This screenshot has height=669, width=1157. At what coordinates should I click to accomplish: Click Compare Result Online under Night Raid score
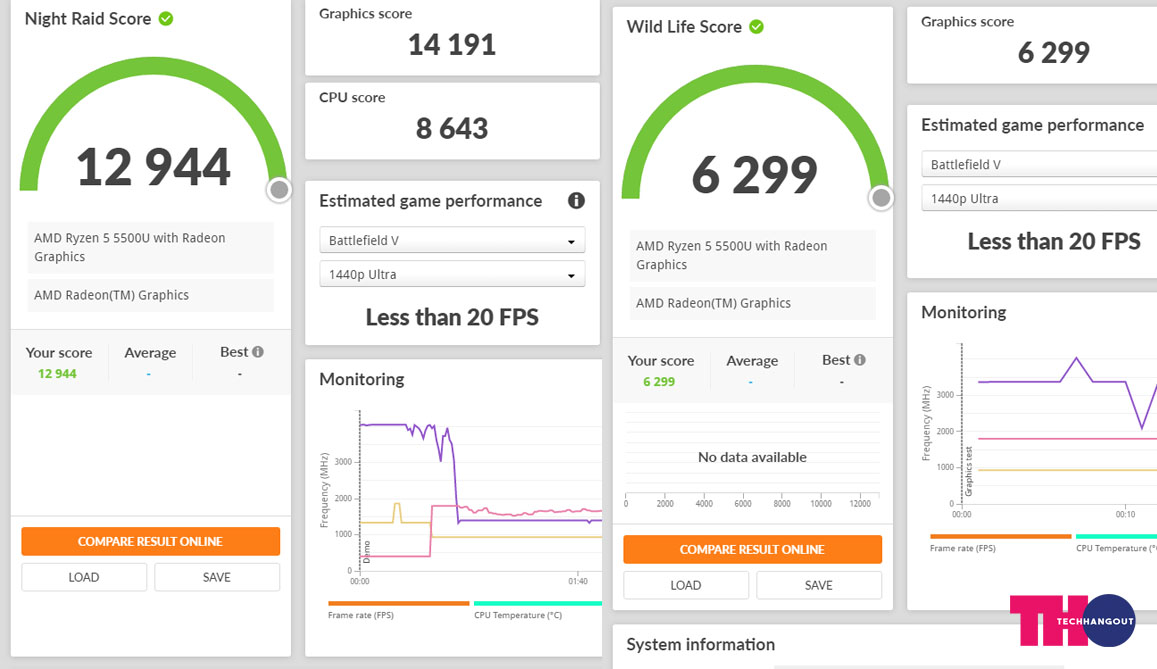pyautogui.click(x=151, y=541)
